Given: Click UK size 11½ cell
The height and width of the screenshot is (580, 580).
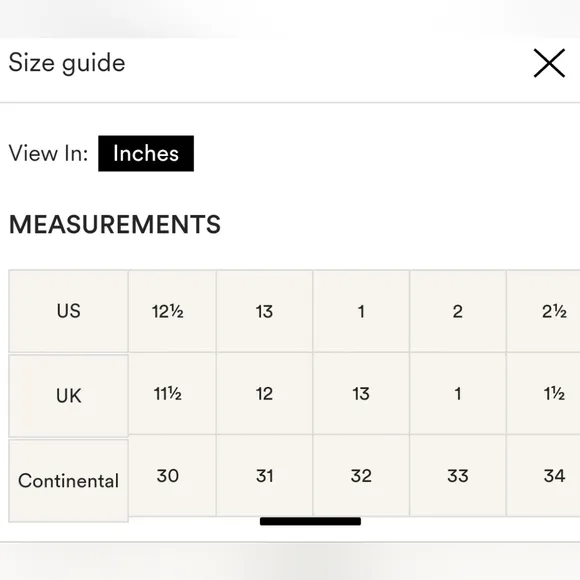Looking at the screenshot, I should (172, 394).
